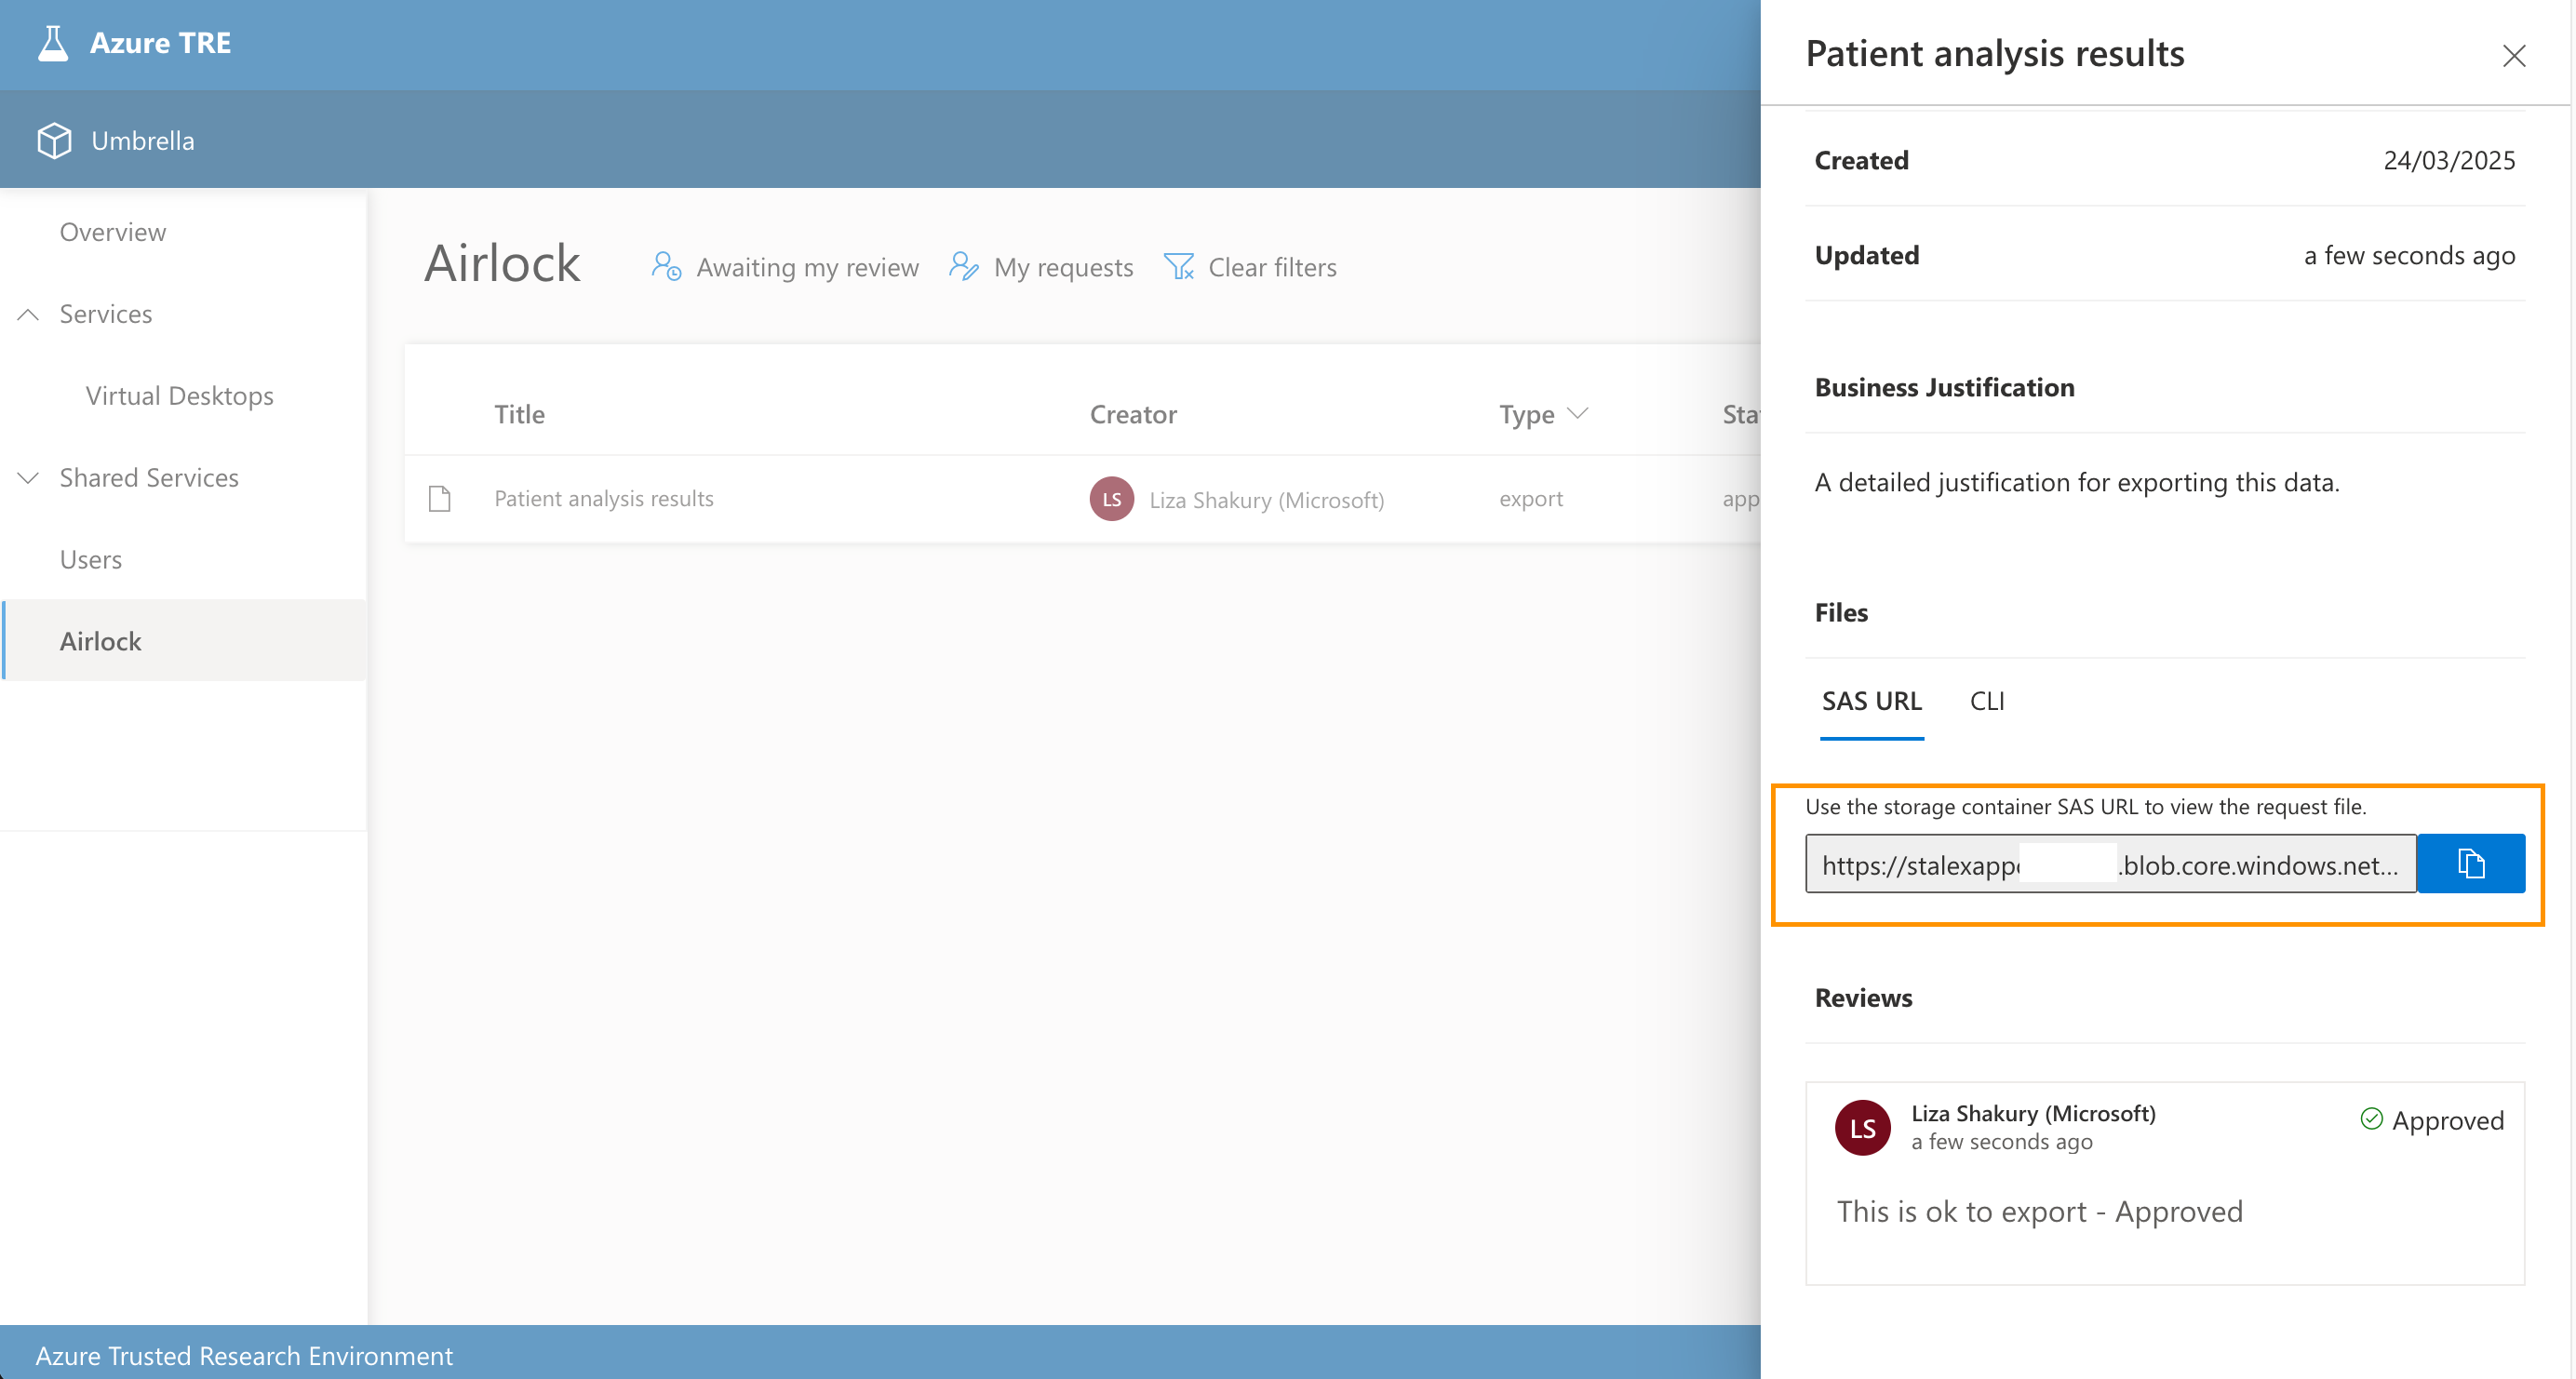The width and height of the screenshot is (2576, 1379).
Task: Click the Azure TRE flask logo icon
Action: pos(53,43)
